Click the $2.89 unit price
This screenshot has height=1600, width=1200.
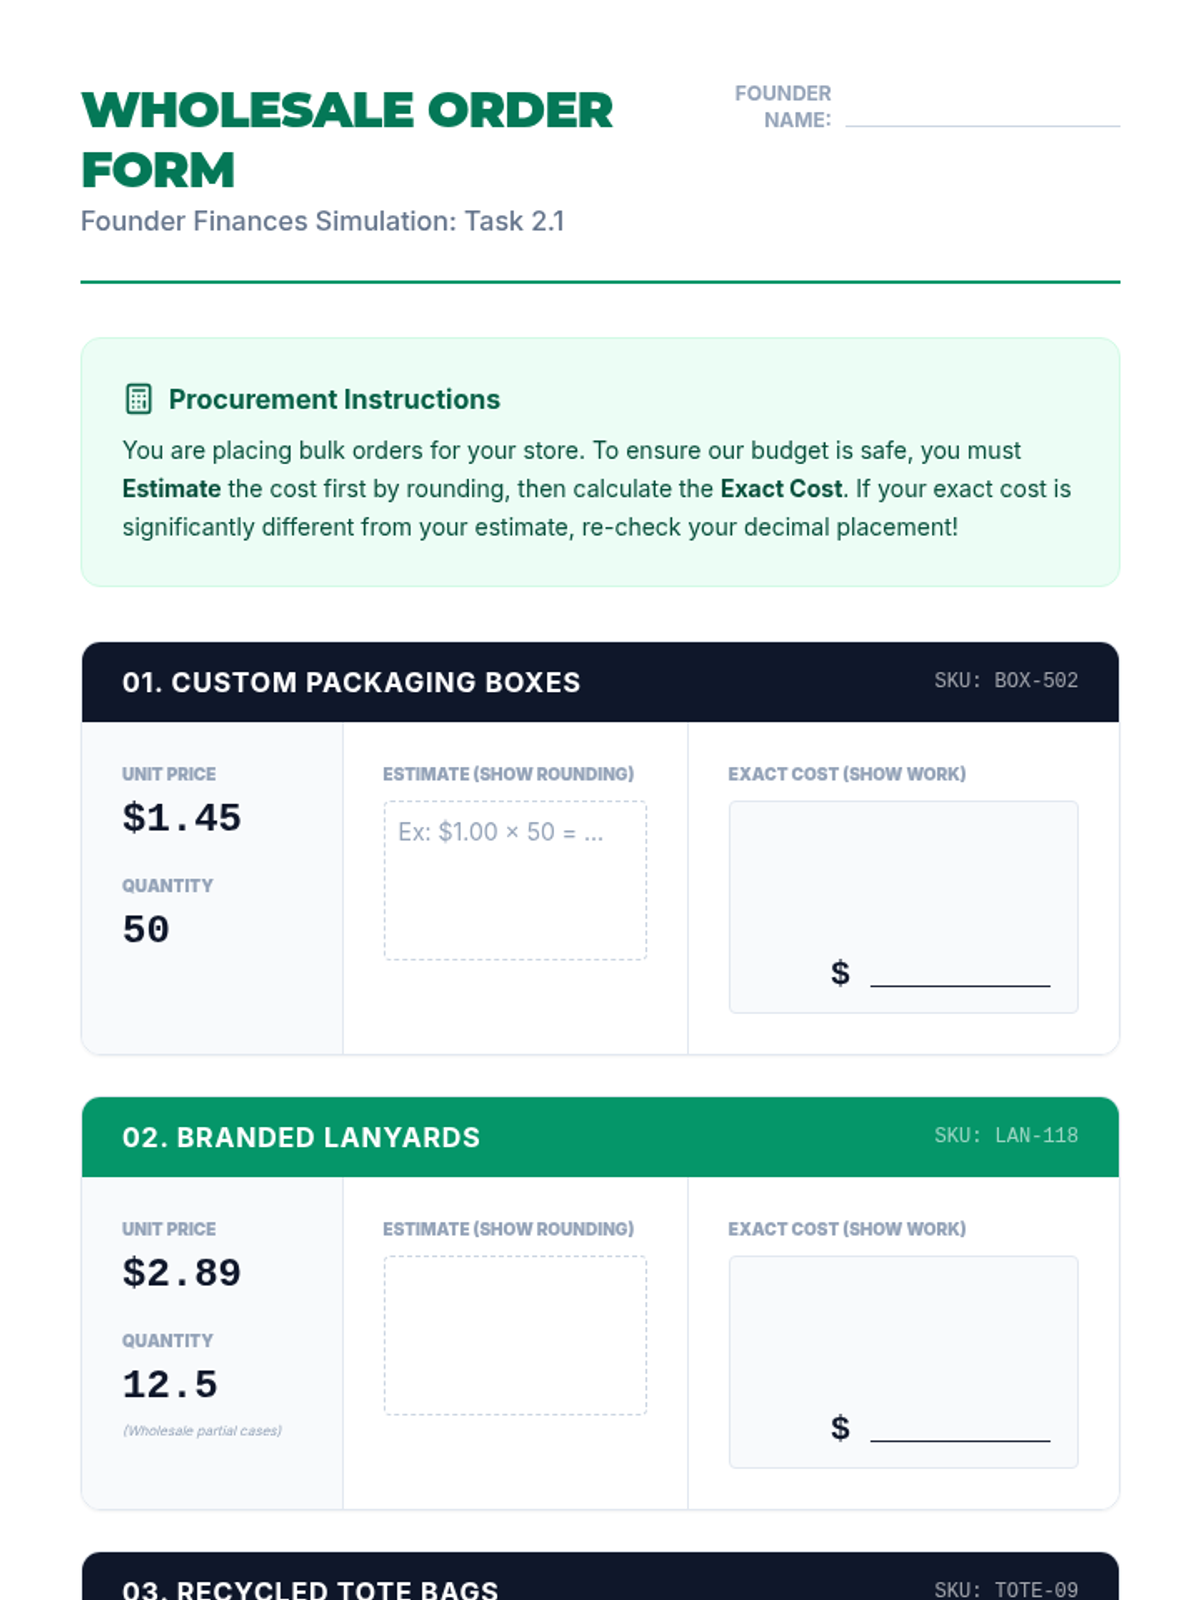tap(181, 1273)
